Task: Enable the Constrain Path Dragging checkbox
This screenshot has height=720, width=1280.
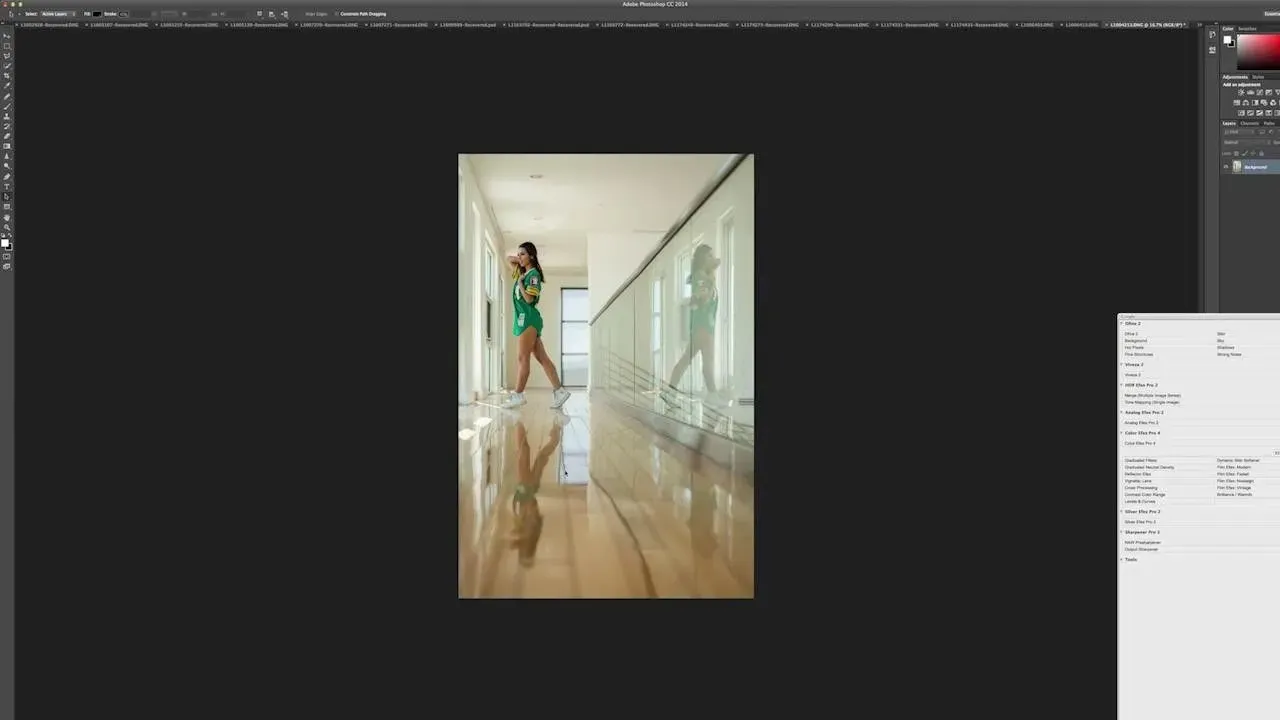Action: 337,14
